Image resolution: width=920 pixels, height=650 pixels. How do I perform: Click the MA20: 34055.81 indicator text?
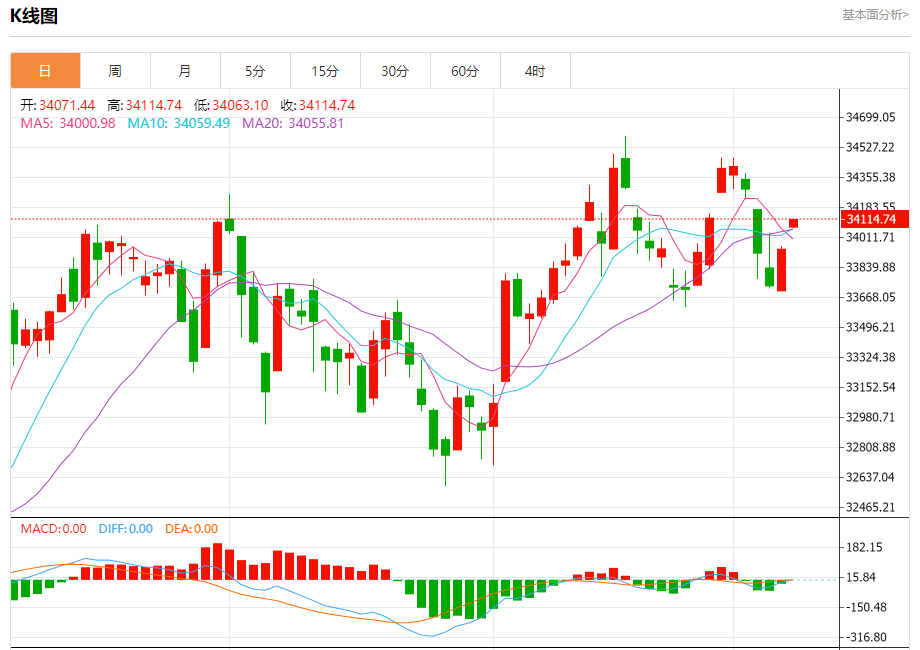(293, 123)
